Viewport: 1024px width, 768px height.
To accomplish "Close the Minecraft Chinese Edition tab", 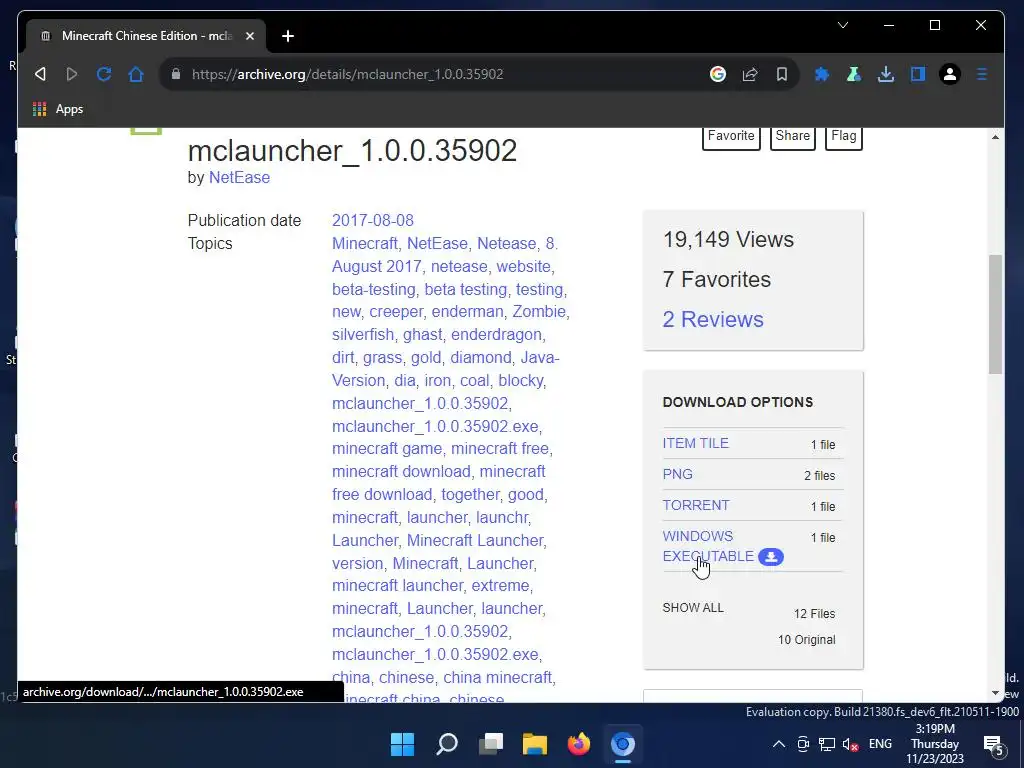I will point(249,36).
